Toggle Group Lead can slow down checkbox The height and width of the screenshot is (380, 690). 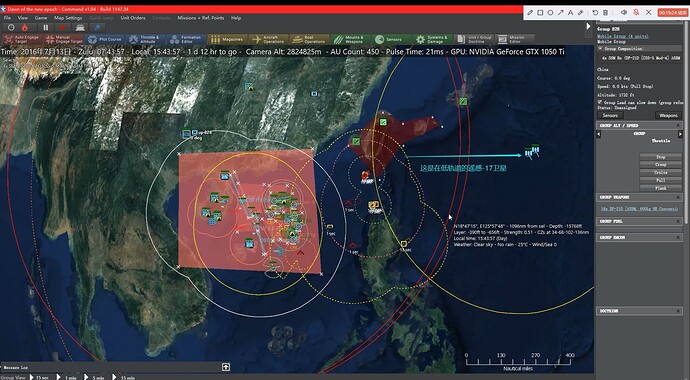600,102
